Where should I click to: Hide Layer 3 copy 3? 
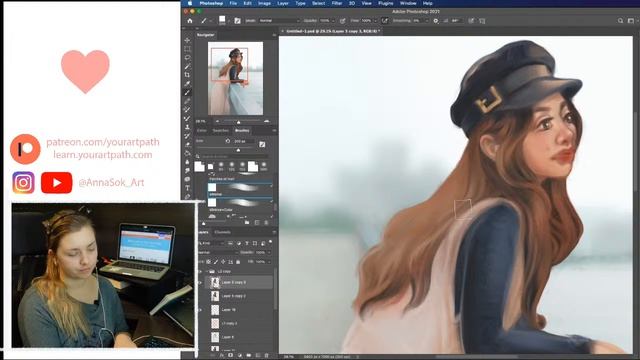tap(200, 282)
